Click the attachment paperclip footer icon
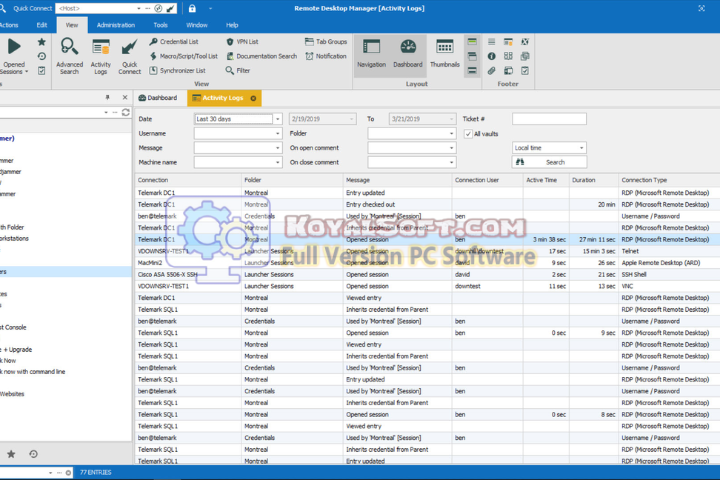This screenshot has width=720, height=480. click(491, 70)
